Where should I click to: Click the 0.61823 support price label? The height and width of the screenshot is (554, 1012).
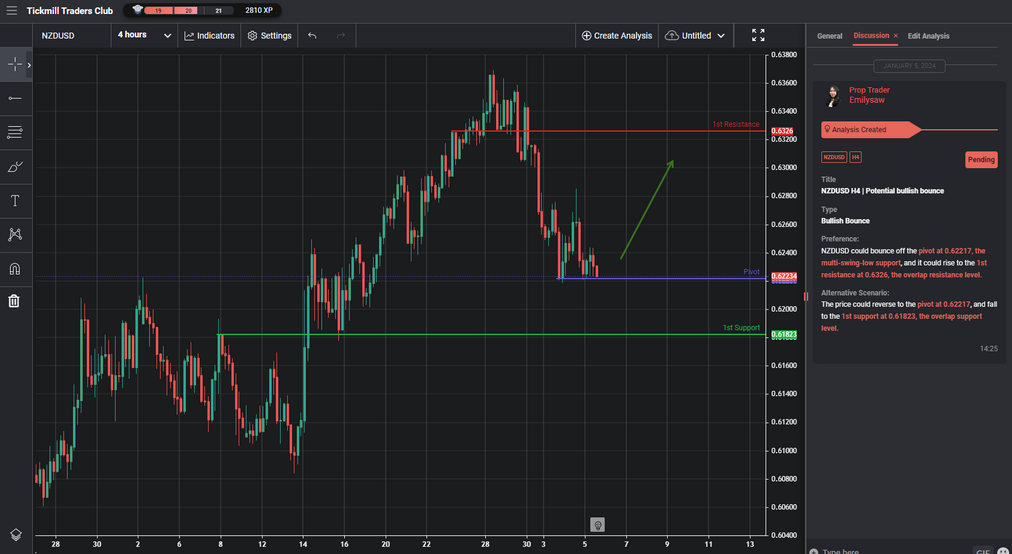click(x=784, y=334)
